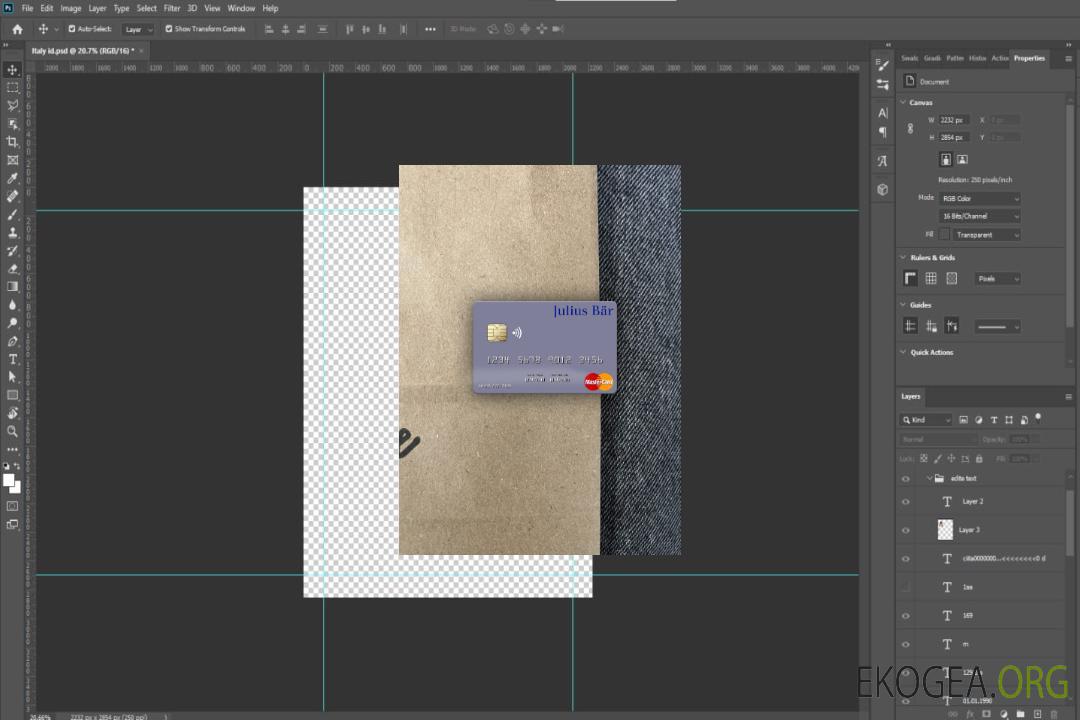
Task: Hide Layer 3 using its eye icon
Action: click(906, 530)
